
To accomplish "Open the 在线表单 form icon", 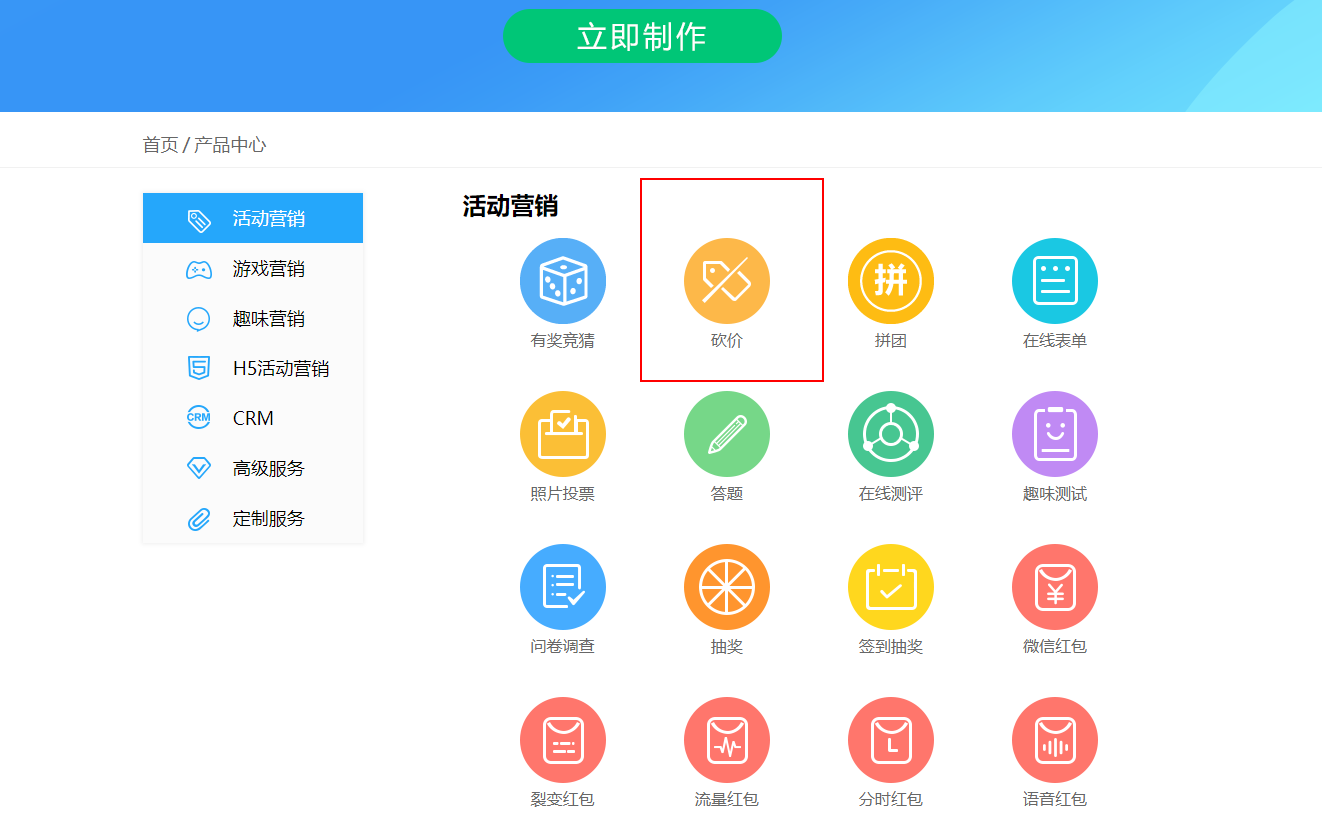I will pos(1055,281).
